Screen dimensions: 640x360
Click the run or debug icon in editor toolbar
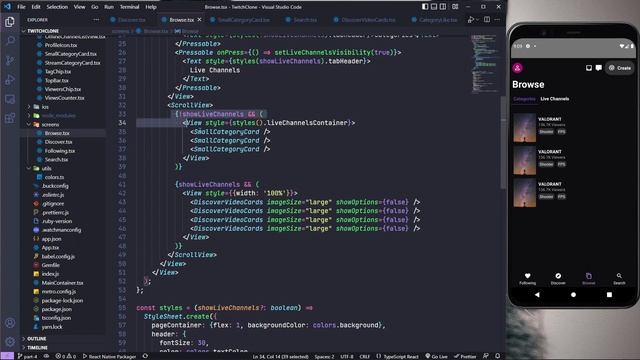tap(471, 20)
